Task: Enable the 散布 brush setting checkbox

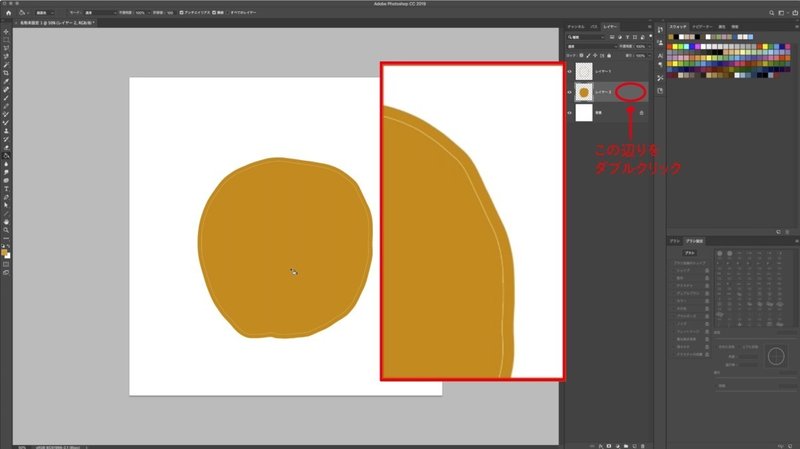Action: (674, 278)
